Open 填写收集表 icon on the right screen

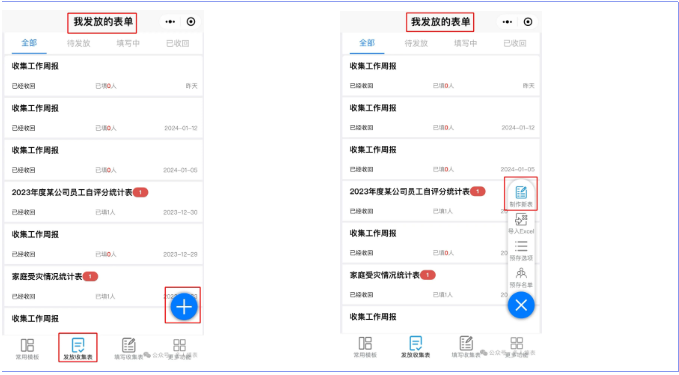466,343
